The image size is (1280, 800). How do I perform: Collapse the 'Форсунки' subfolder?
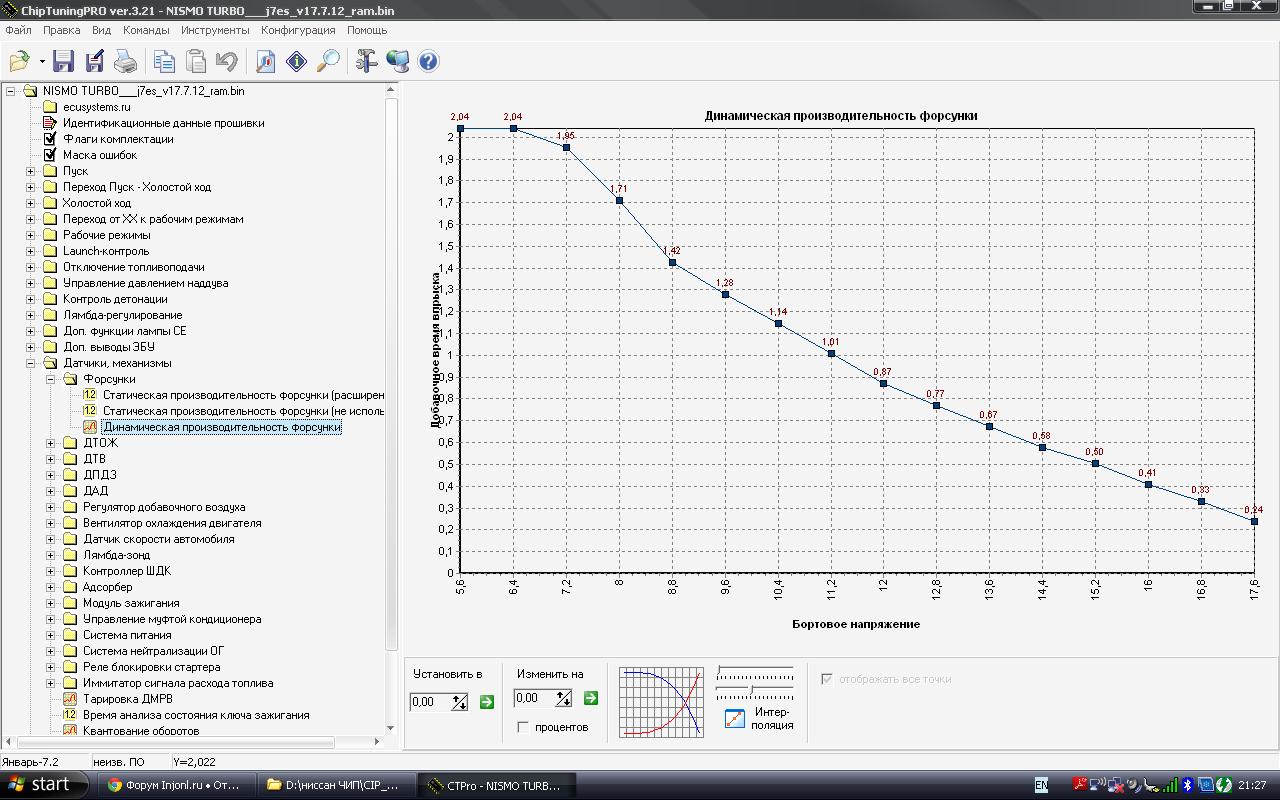click(x=50, y=379)
